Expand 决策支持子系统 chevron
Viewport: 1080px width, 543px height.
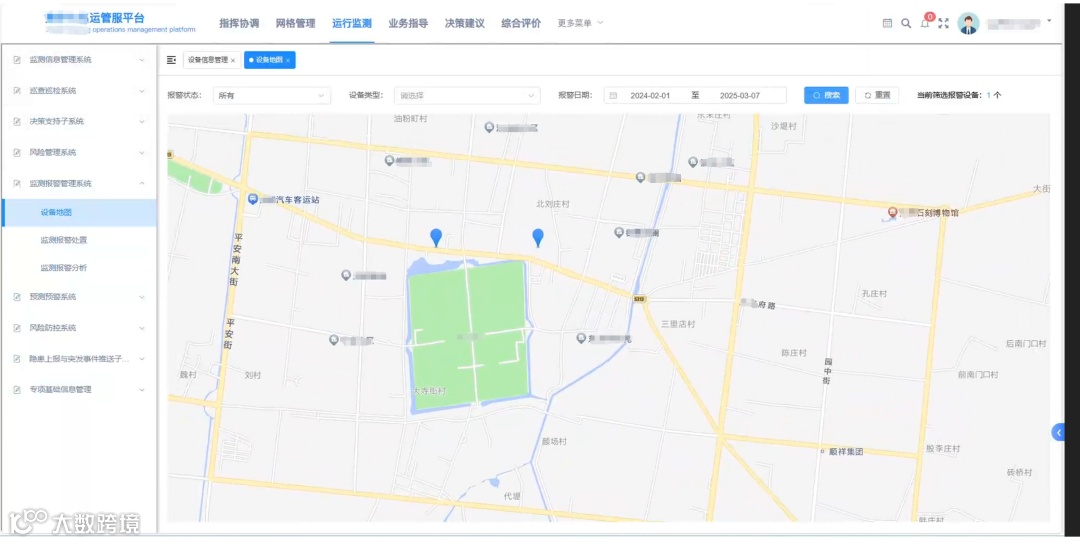tap(142, 121)
